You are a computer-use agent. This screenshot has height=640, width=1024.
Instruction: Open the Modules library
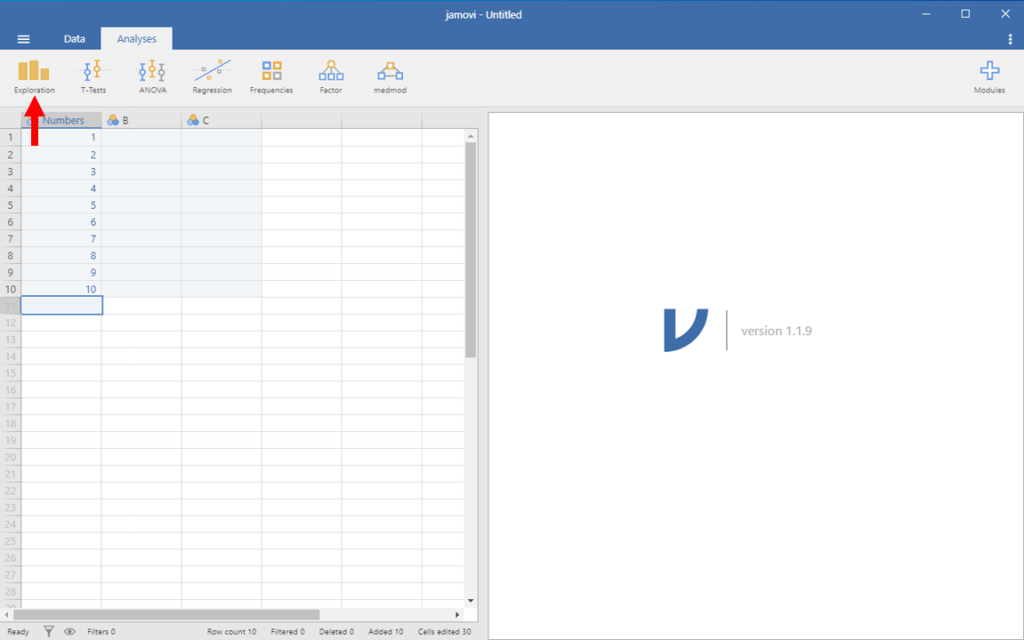click(988, 75)
